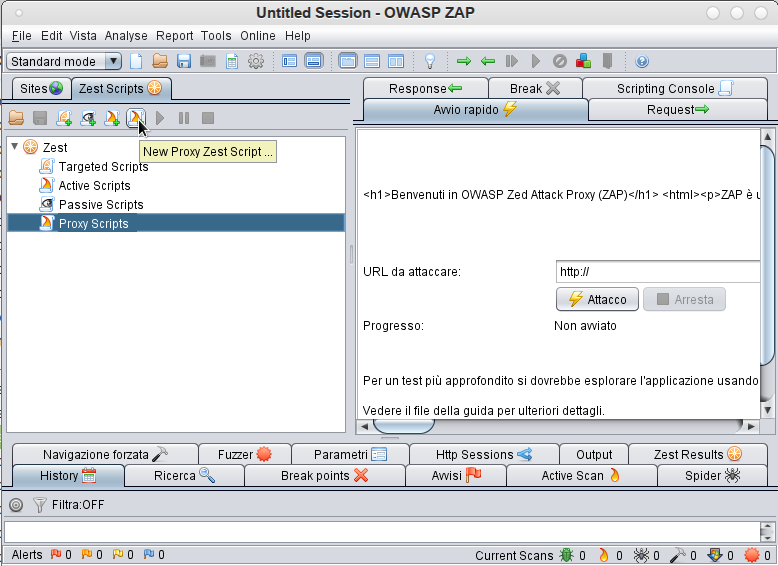Click Pause Zest script button
Image resolution: width=778 pixels, height=566 pixels.
[x=184, y=118]
